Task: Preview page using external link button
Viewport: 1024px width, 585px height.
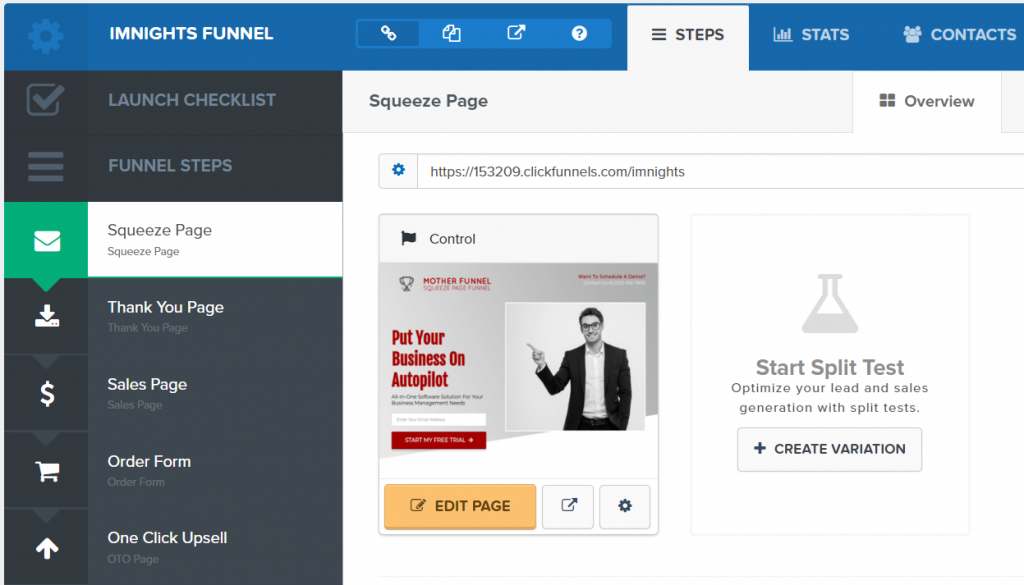Action: [x=568, y=506]
